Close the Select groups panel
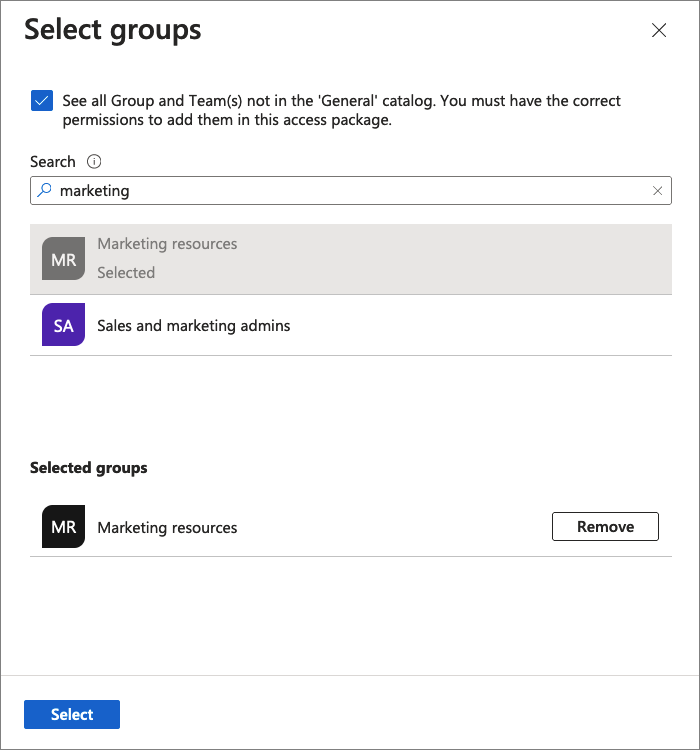700x750 pixels. (x=659, y=30)
